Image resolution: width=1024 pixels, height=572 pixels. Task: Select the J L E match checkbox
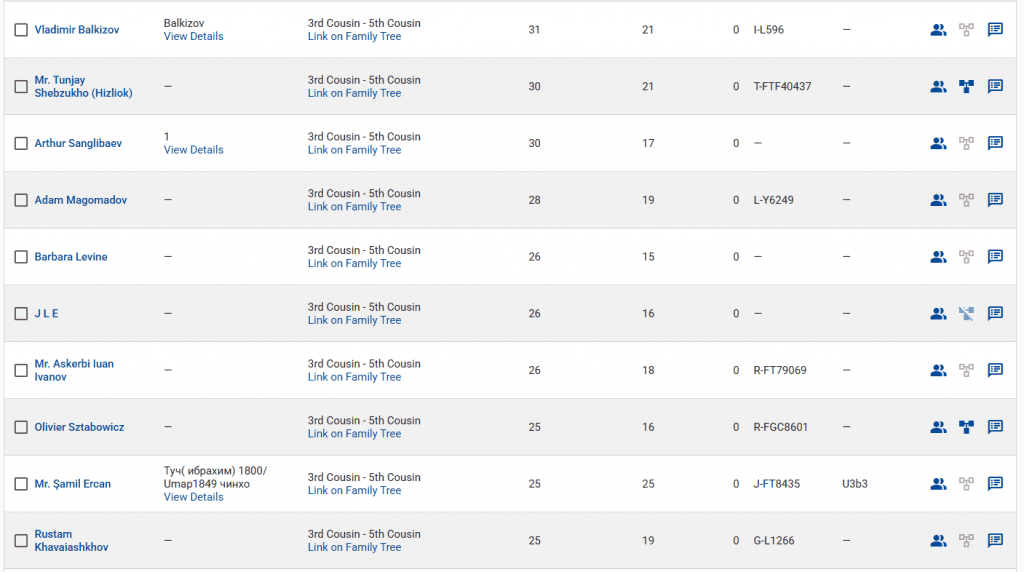click(21, 314)
